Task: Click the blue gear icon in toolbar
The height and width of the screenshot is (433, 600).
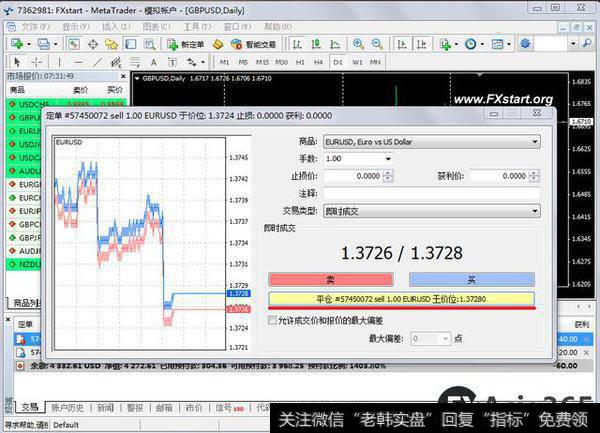Action: click(525, 44)
